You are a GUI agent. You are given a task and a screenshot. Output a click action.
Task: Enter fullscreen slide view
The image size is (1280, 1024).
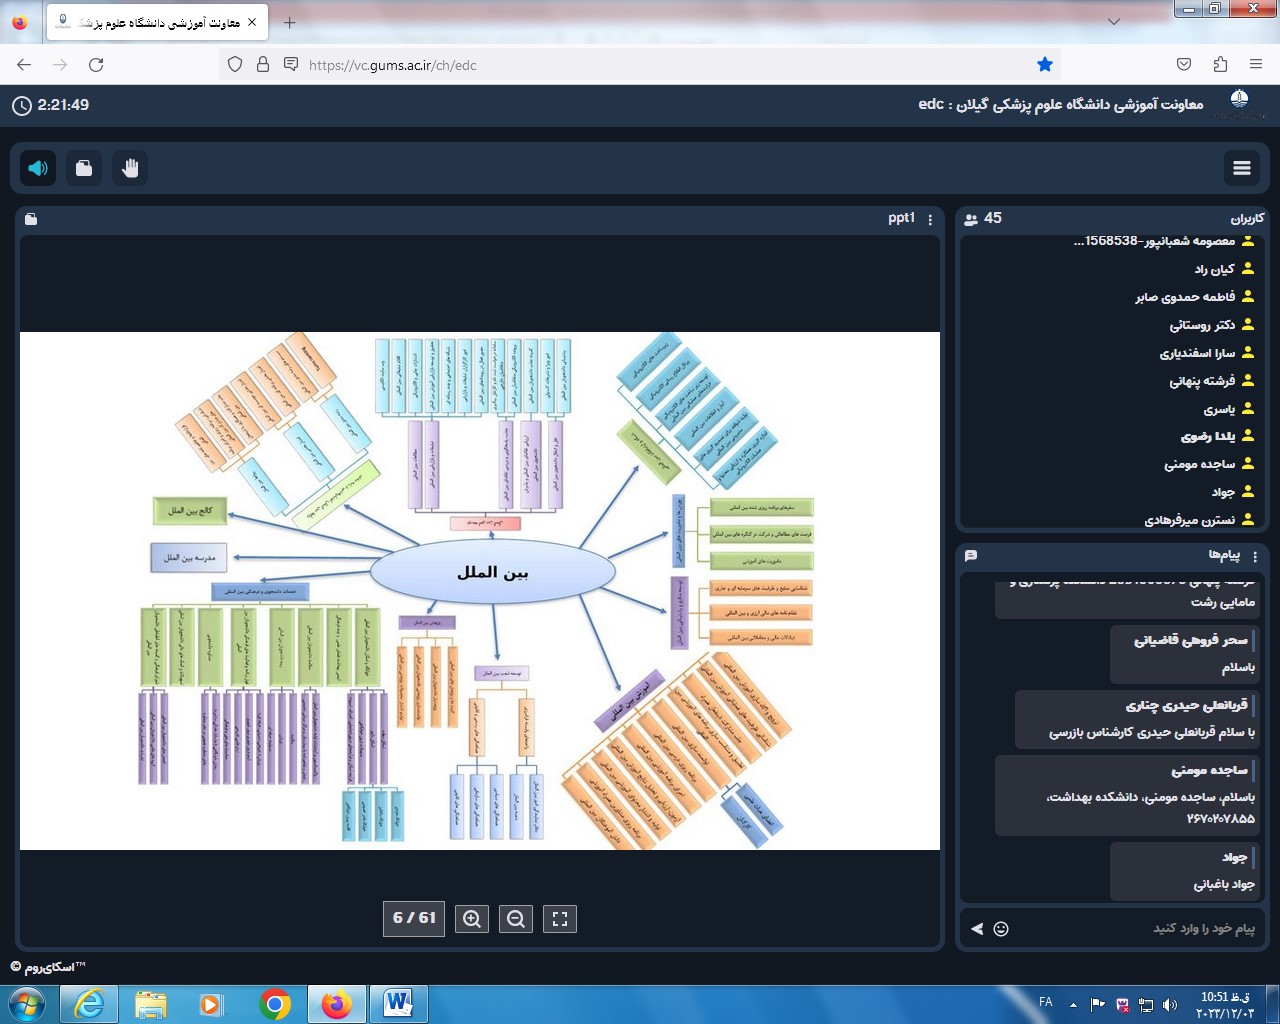pyautogui.click(x=560, y=919)
